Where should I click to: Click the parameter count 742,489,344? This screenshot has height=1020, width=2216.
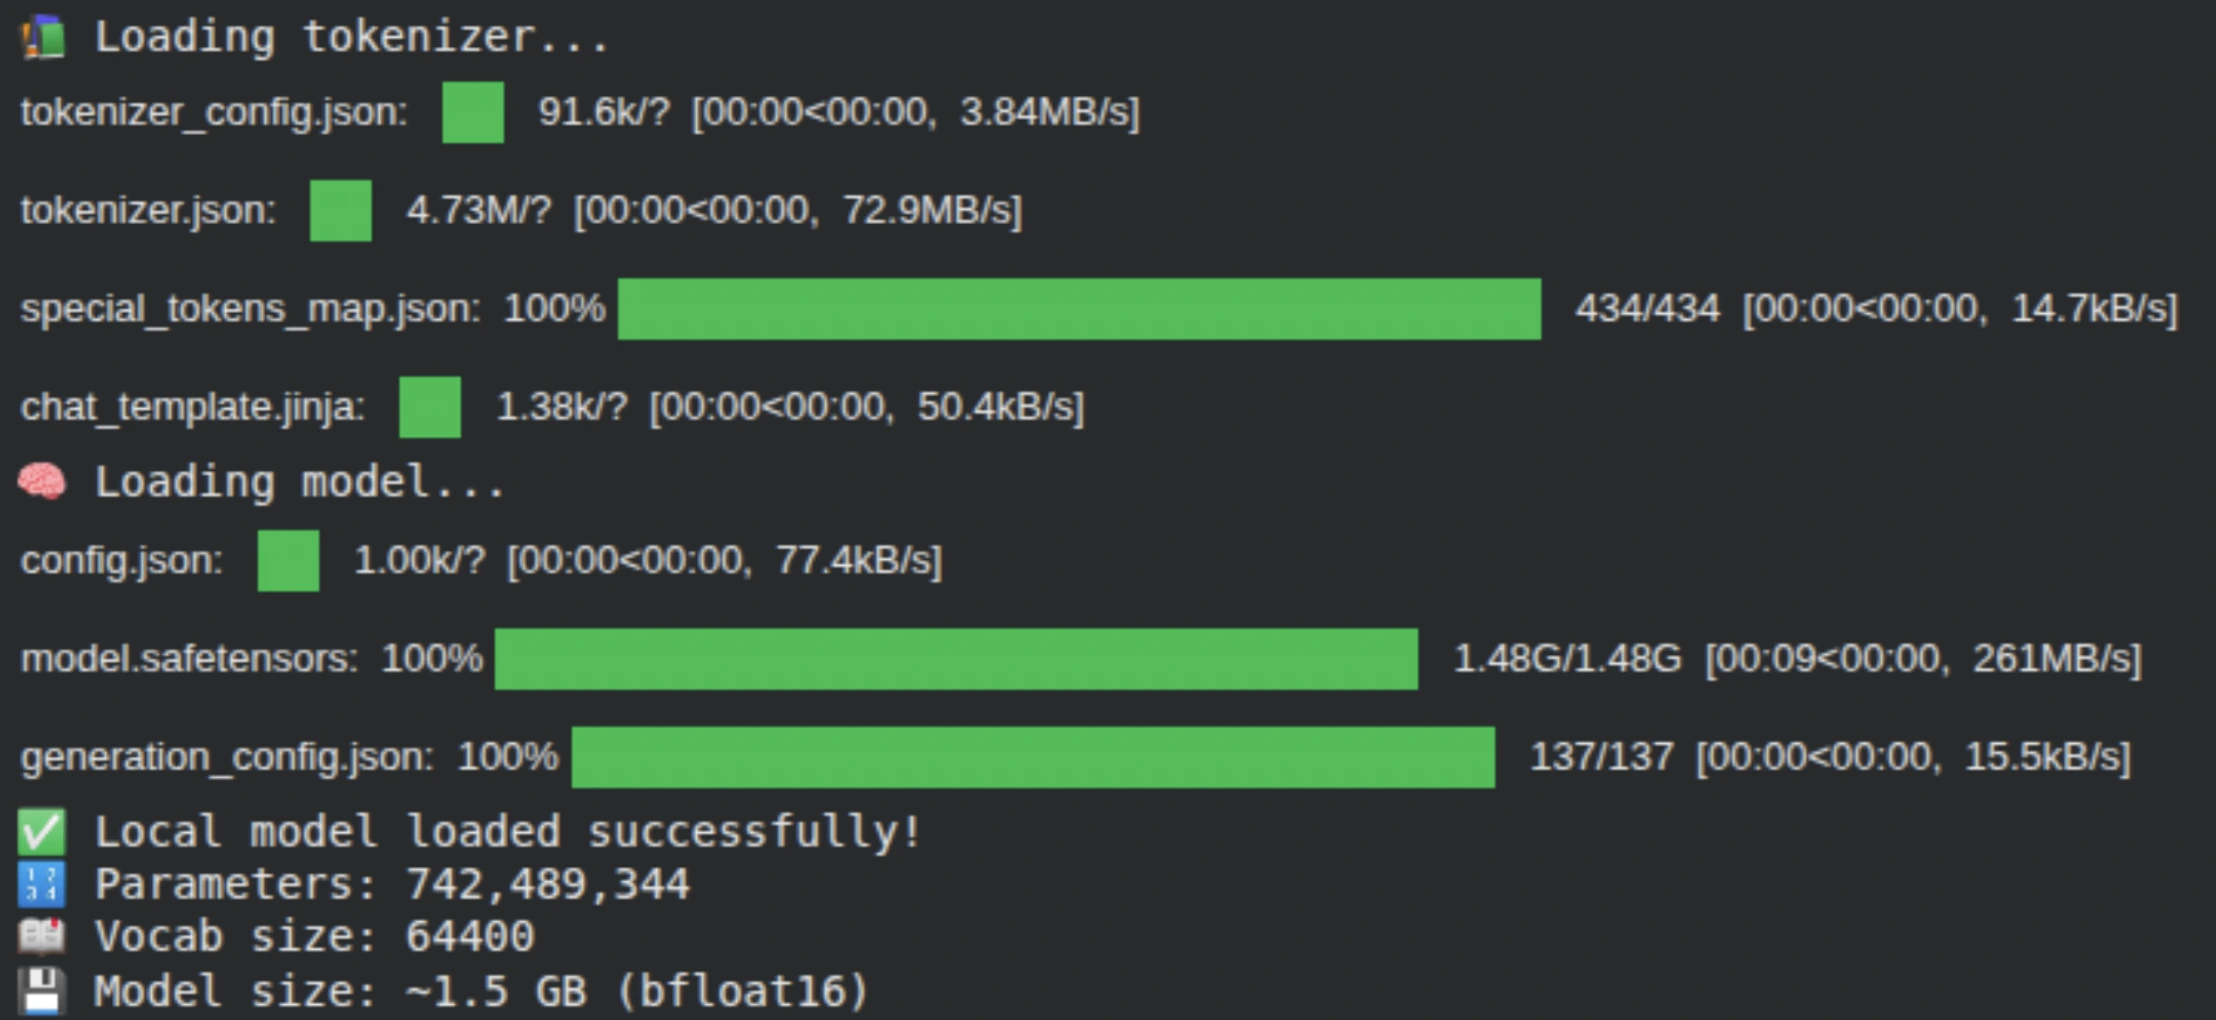point(547,885)
